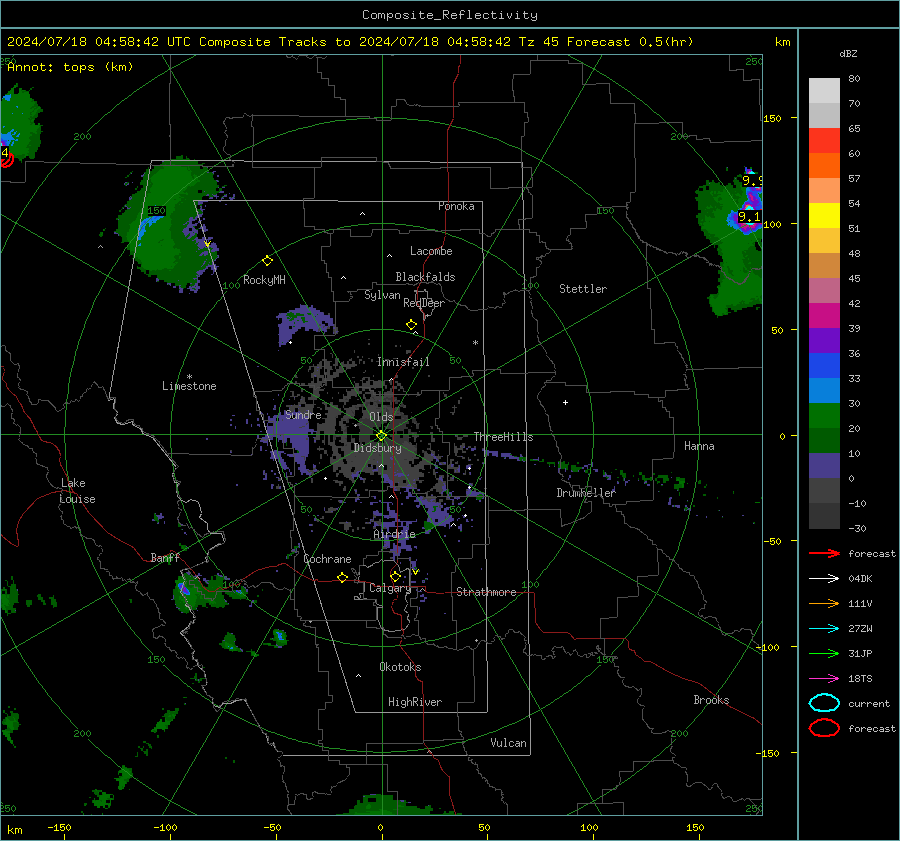Click the white plus marker west of Hanna
The image size is (900, 841).
(x=565, y=402)
